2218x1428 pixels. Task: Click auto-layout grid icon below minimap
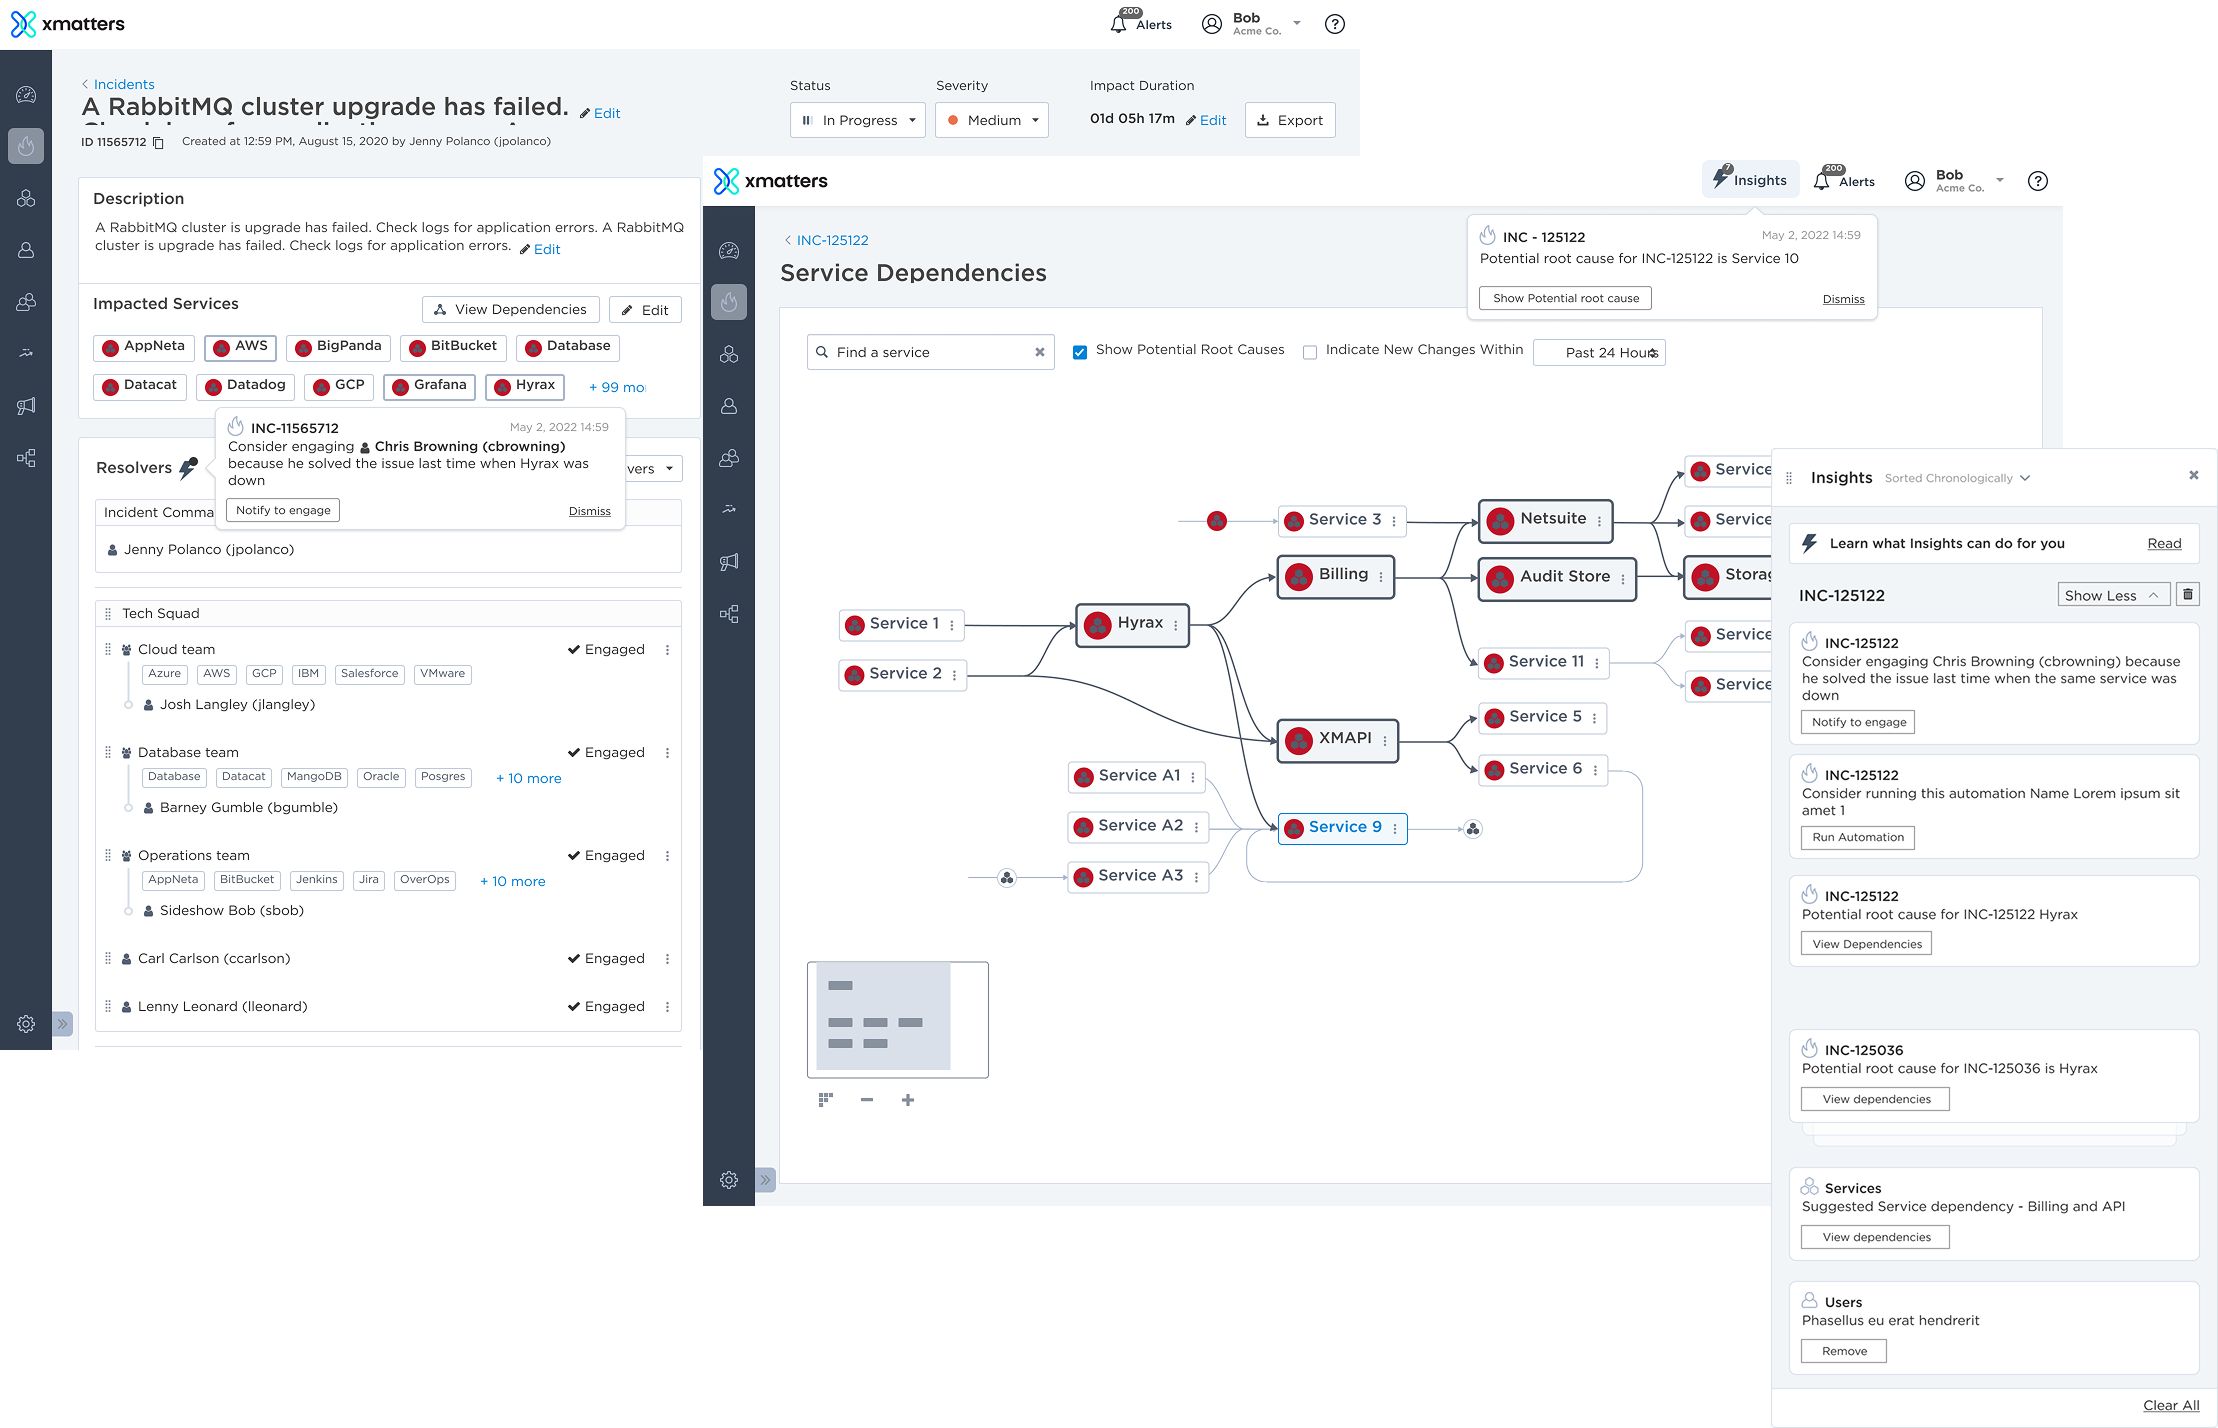click(x=825, y=1100)
